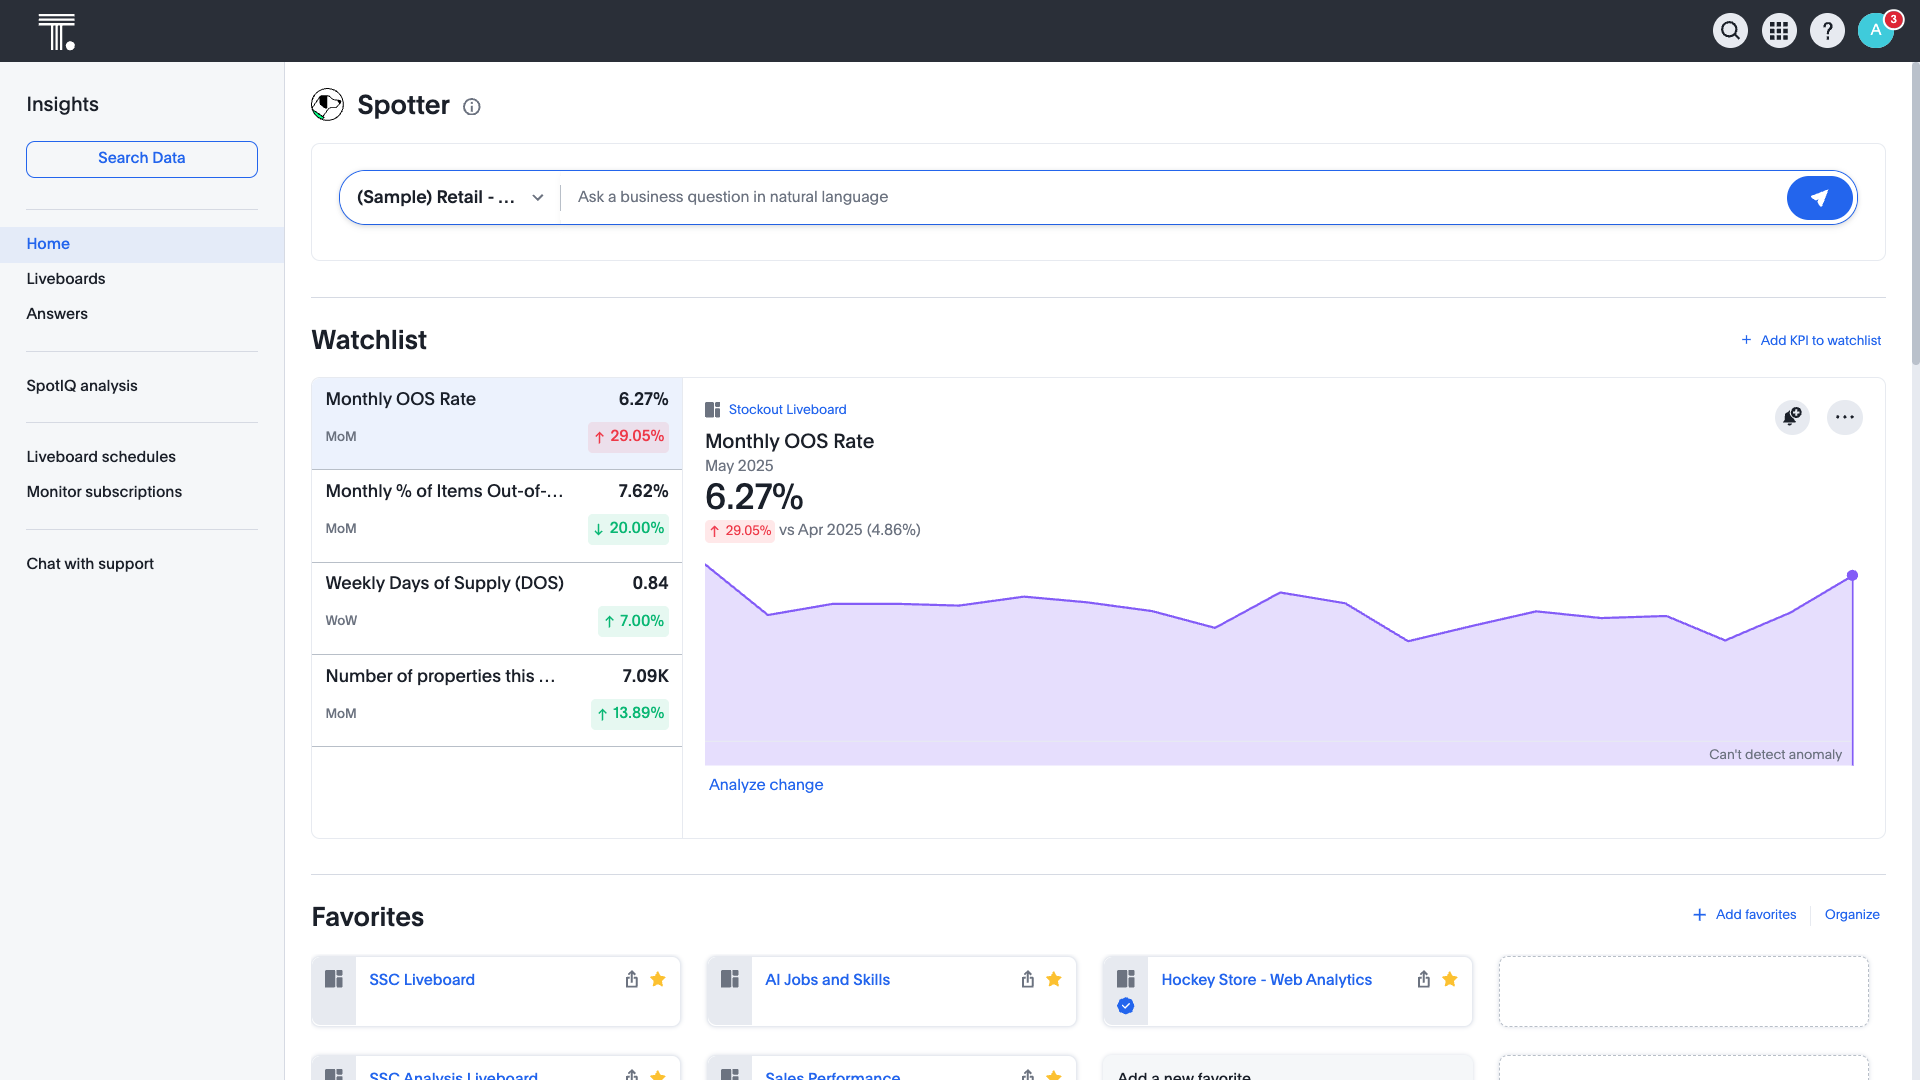Screen dimensions: 1920x1080
Task: Click the Search Data button
Action: pyautogui.click(x=142, y=159)
